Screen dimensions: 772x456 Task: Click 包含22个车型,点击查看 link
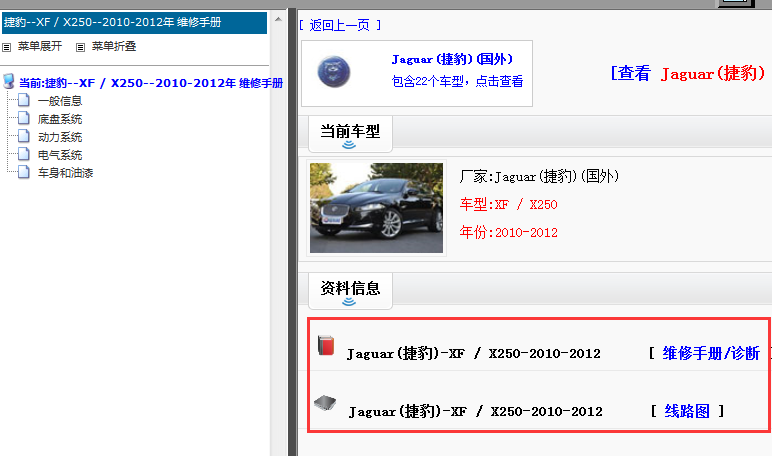[457, 81]
